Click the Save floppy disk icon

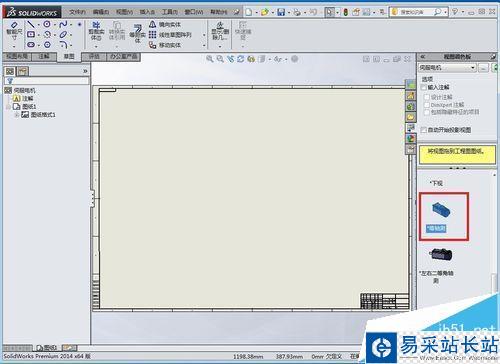pyautogui.click(x=281, y=12)
